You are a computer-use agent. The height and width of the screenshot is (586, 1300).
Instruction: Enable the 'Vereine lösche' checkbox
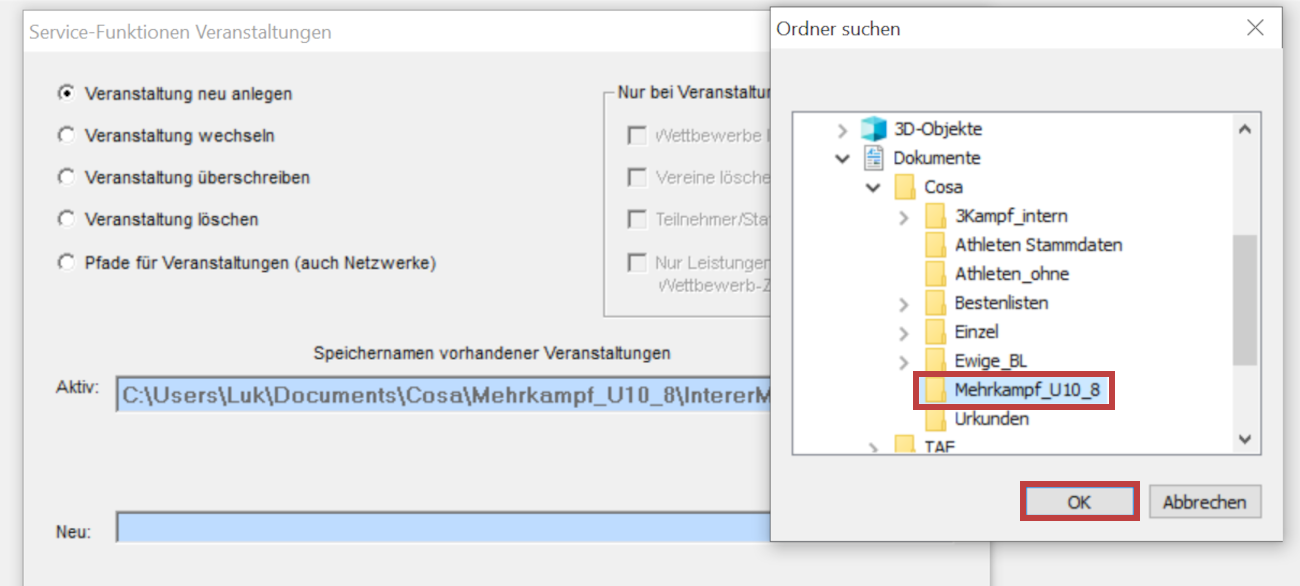(x=636, y=177)
